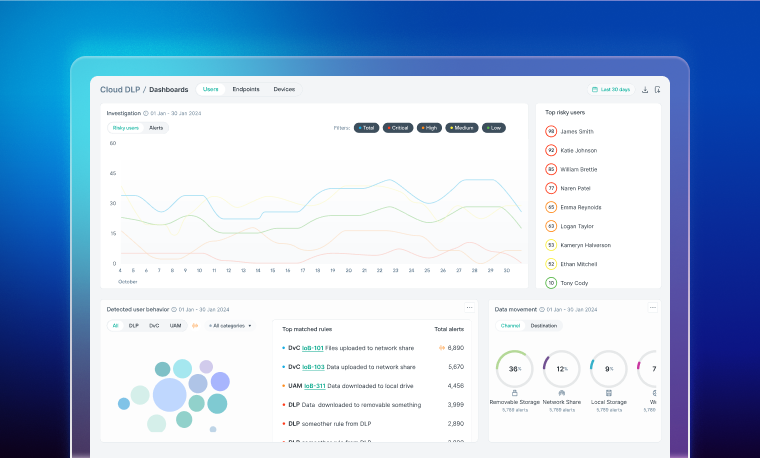Click the bookmark icon beside the download icon

click(x=657, y=90)
